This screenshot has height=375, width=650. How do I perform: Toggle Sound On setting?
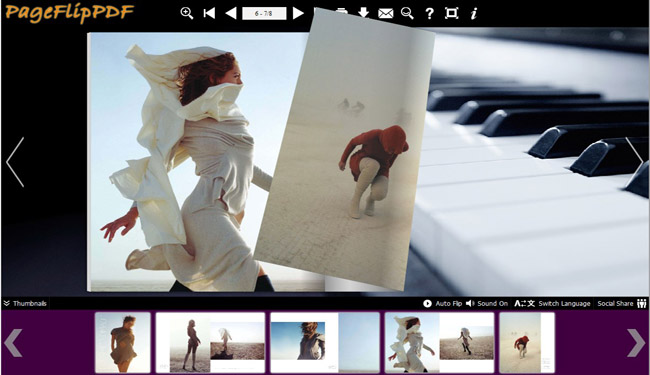tap(487, 303)
